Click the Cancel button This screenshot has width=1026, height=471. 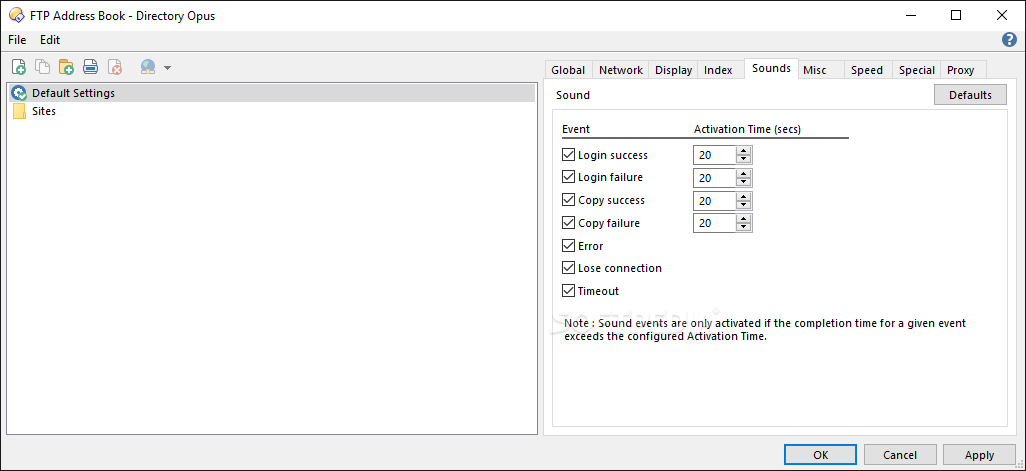[x=900, y=455]
